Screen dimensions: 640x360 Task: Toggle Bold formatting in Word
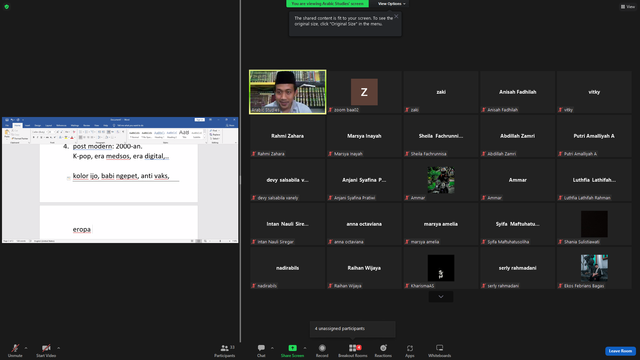(33, 137)
